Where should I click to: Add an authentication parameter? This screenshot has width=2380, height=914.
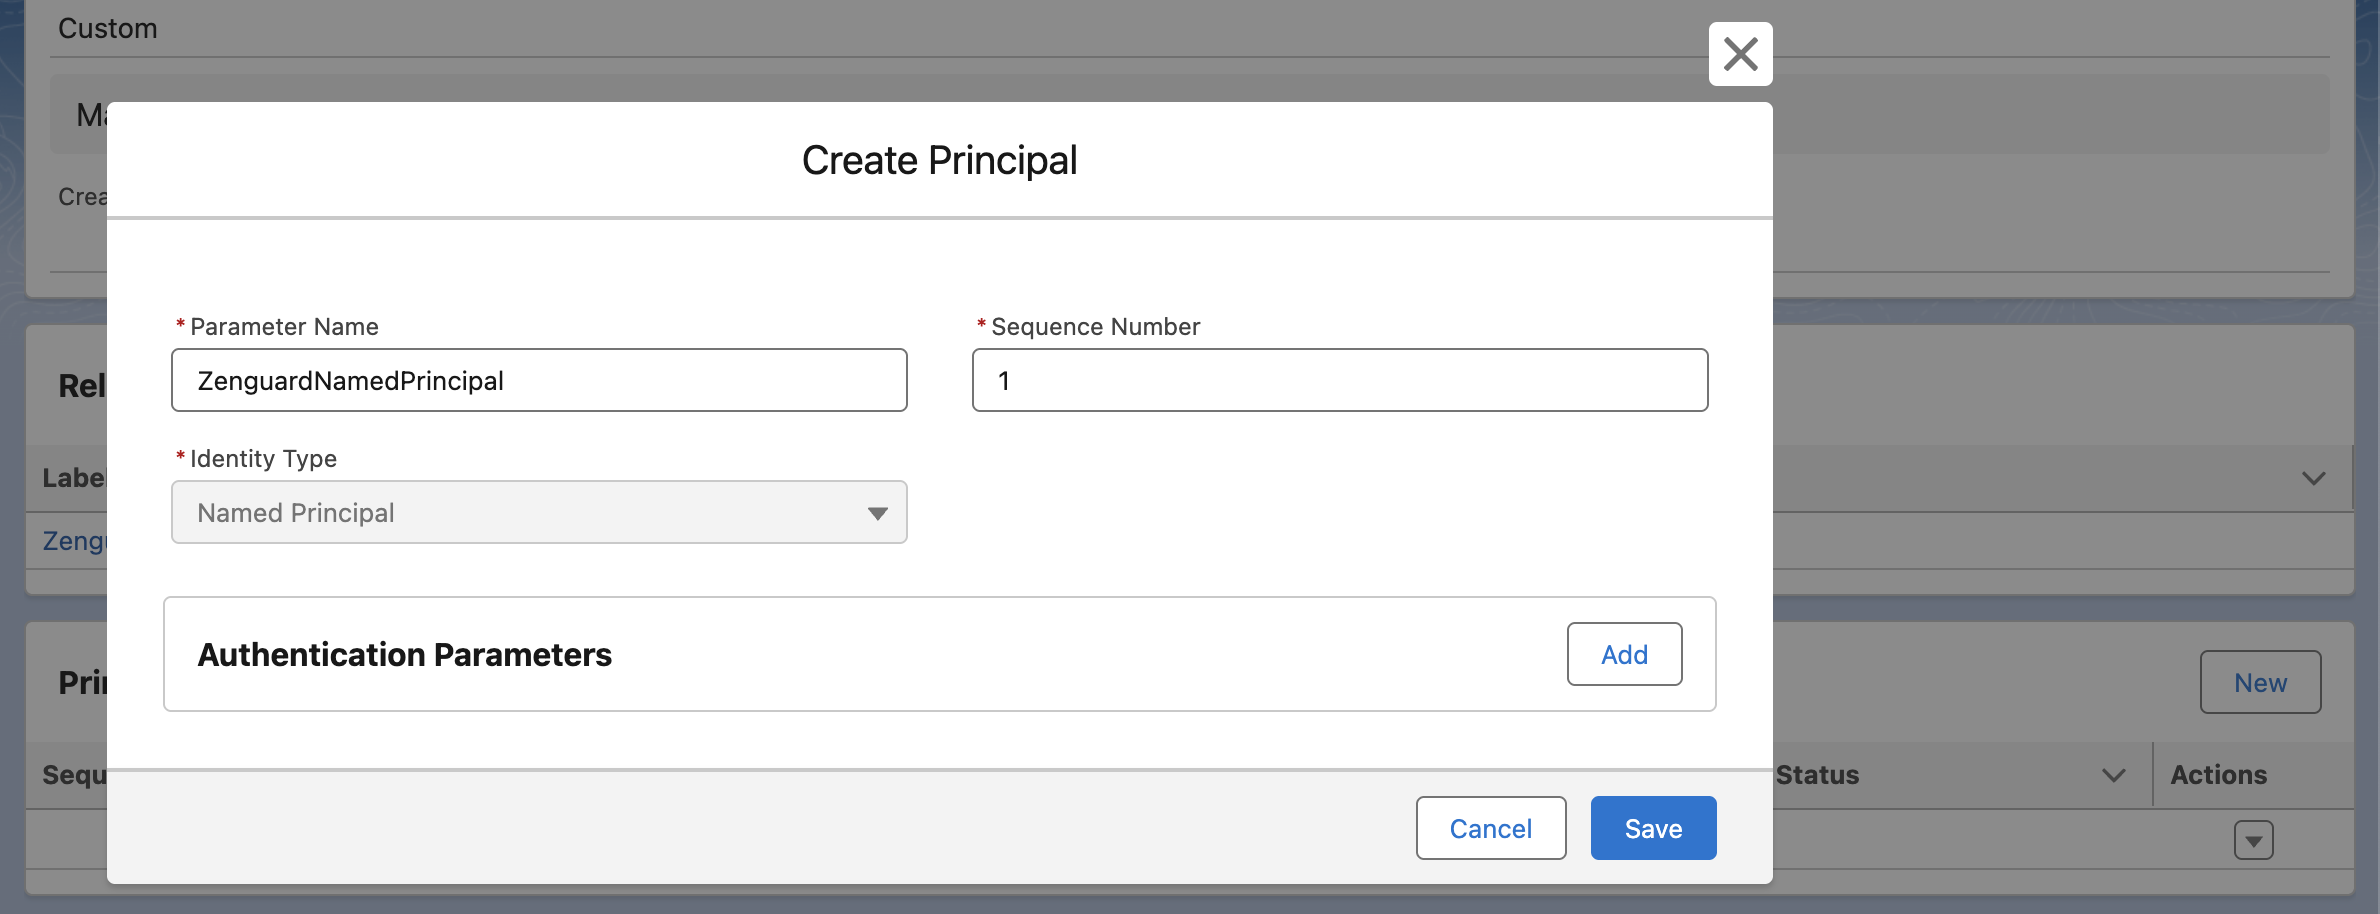coord(1624,654)
